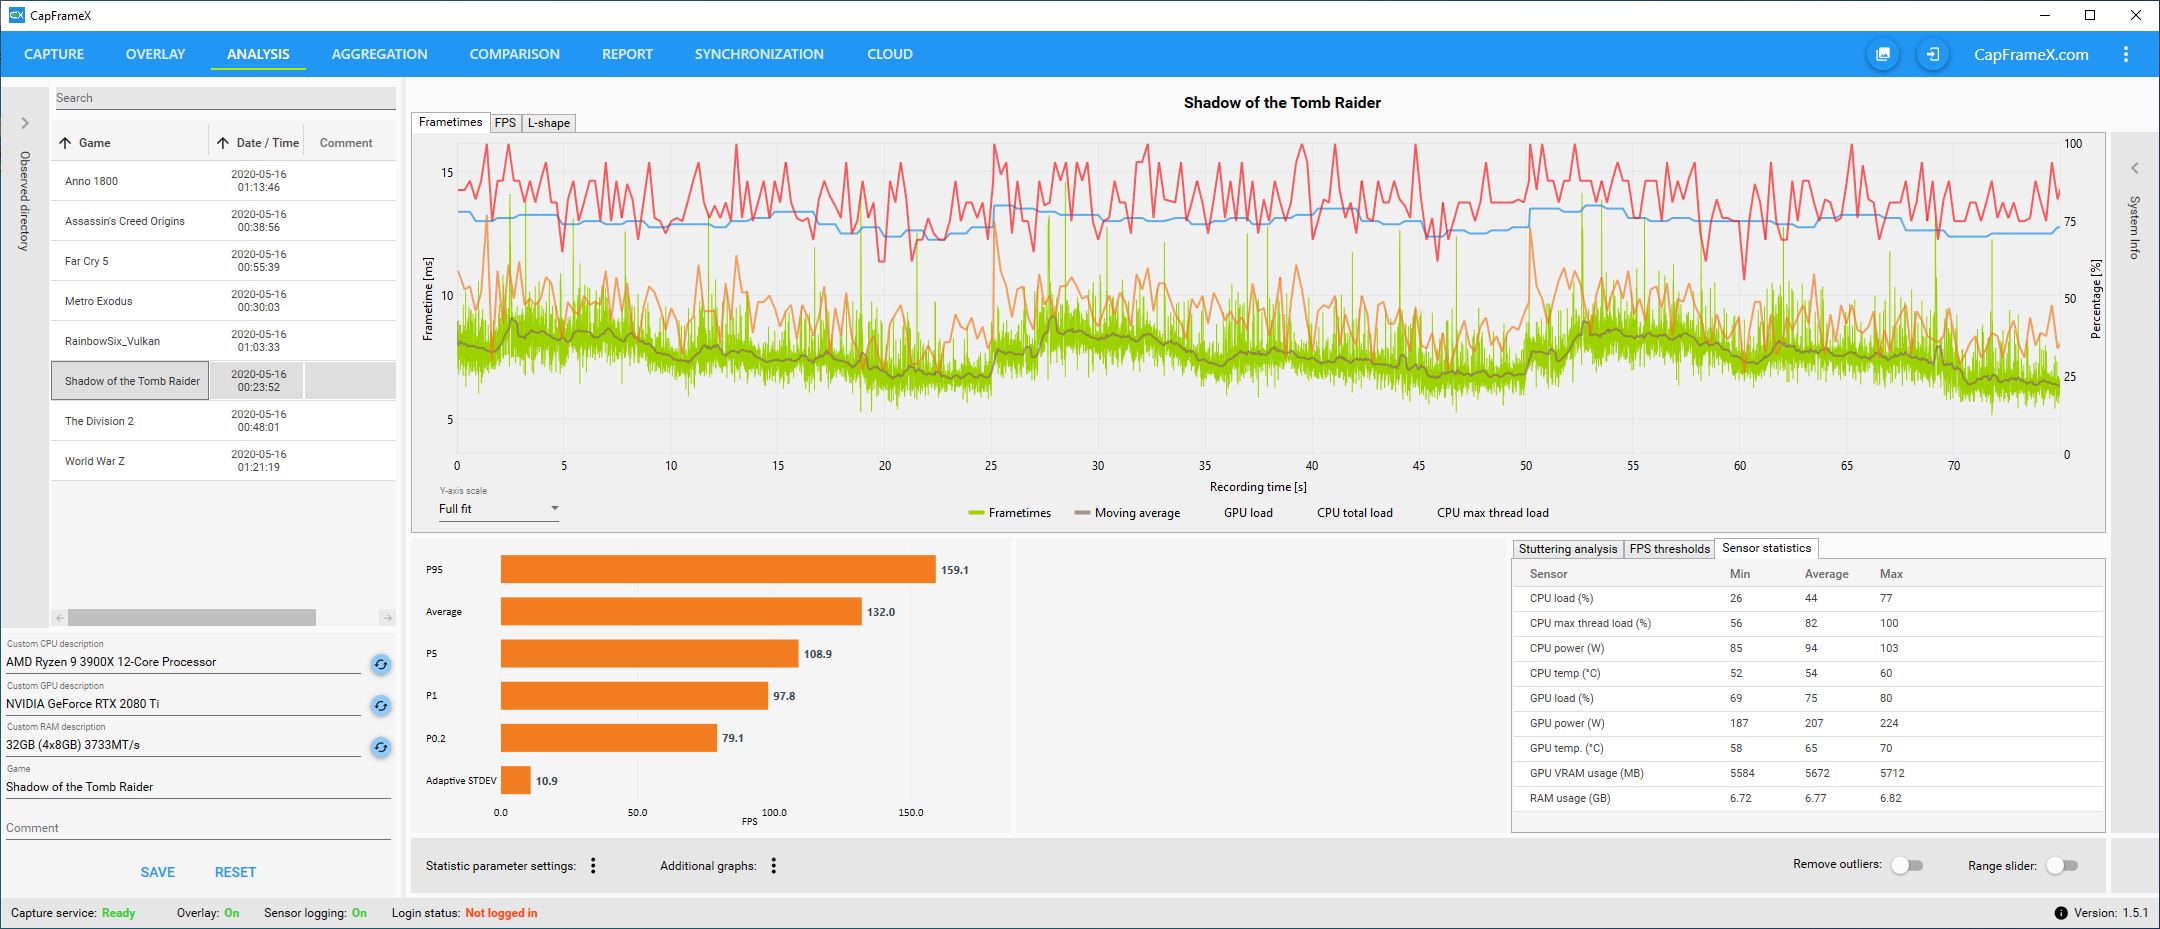
Task: Refresh the custom CPU description
Action: pos(381,664)
